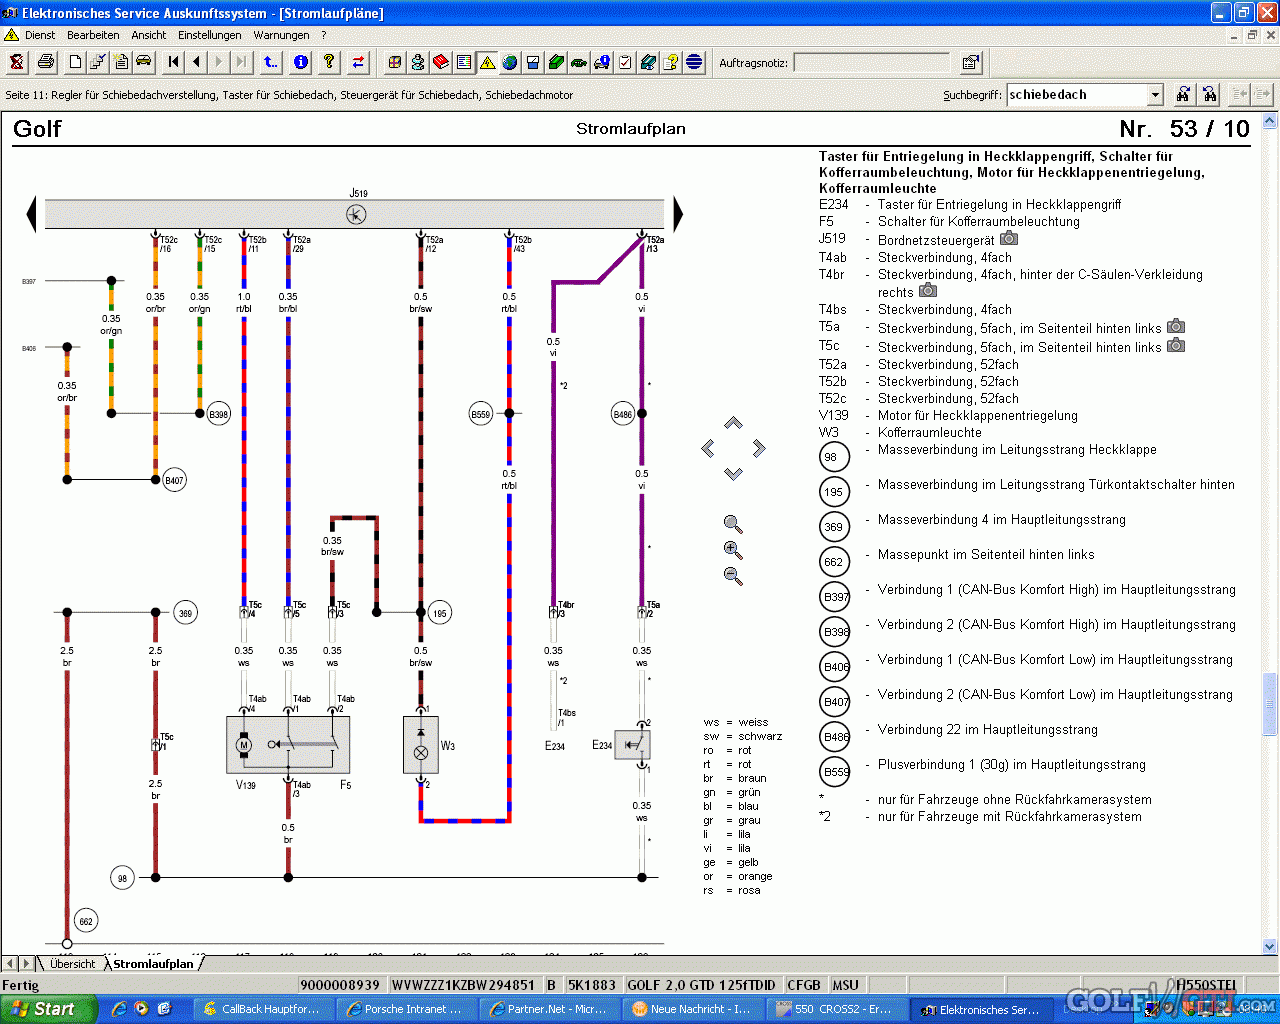The image size is (1280, 1024).
Task: Open the Dienst menu
Action: click(40, 35)
